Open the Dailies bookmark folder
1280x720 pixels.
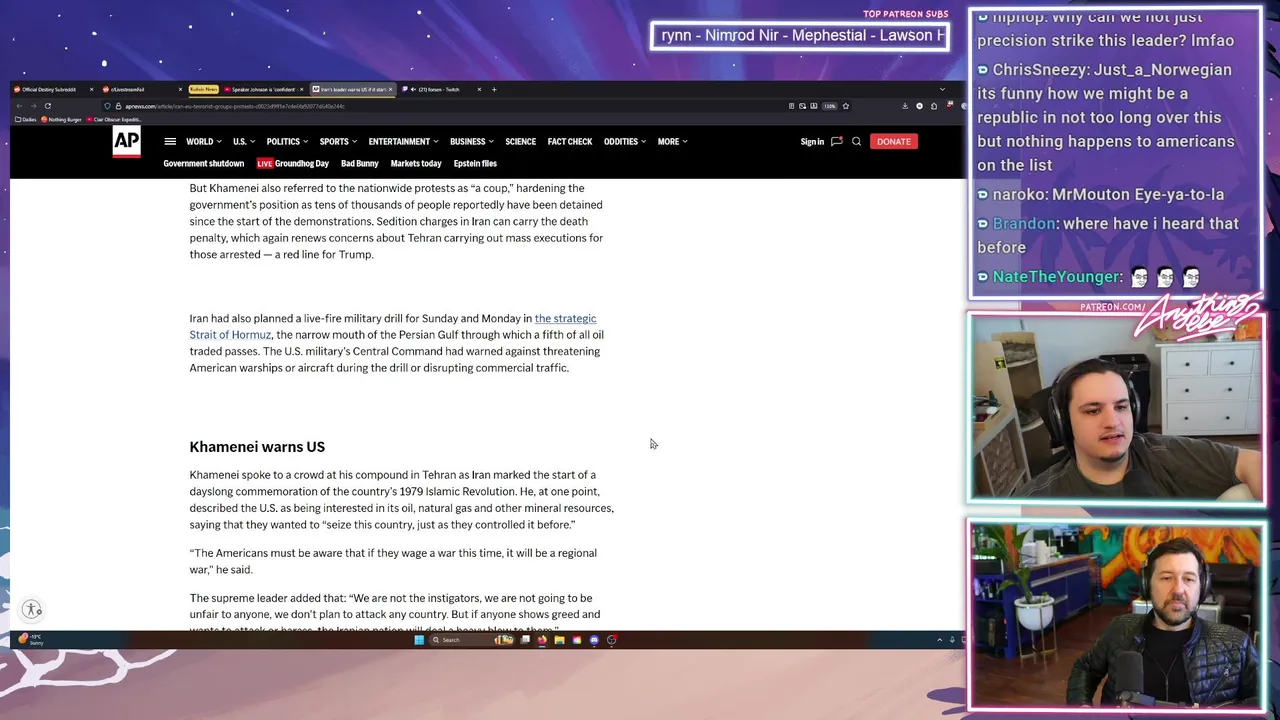click(26, 120)
